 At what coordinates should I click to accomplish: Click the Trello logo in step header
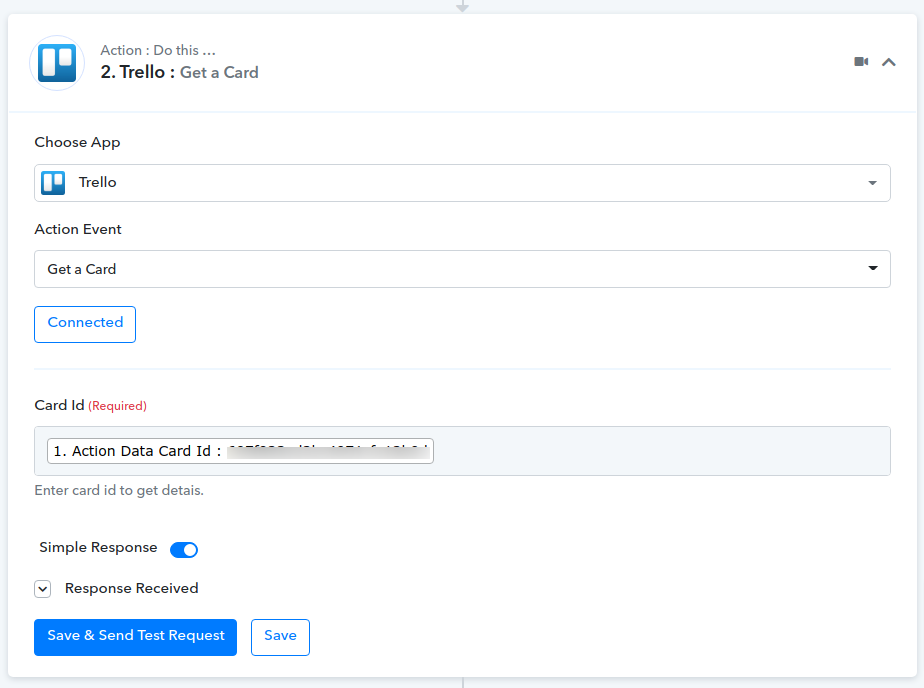coord(57,63)
